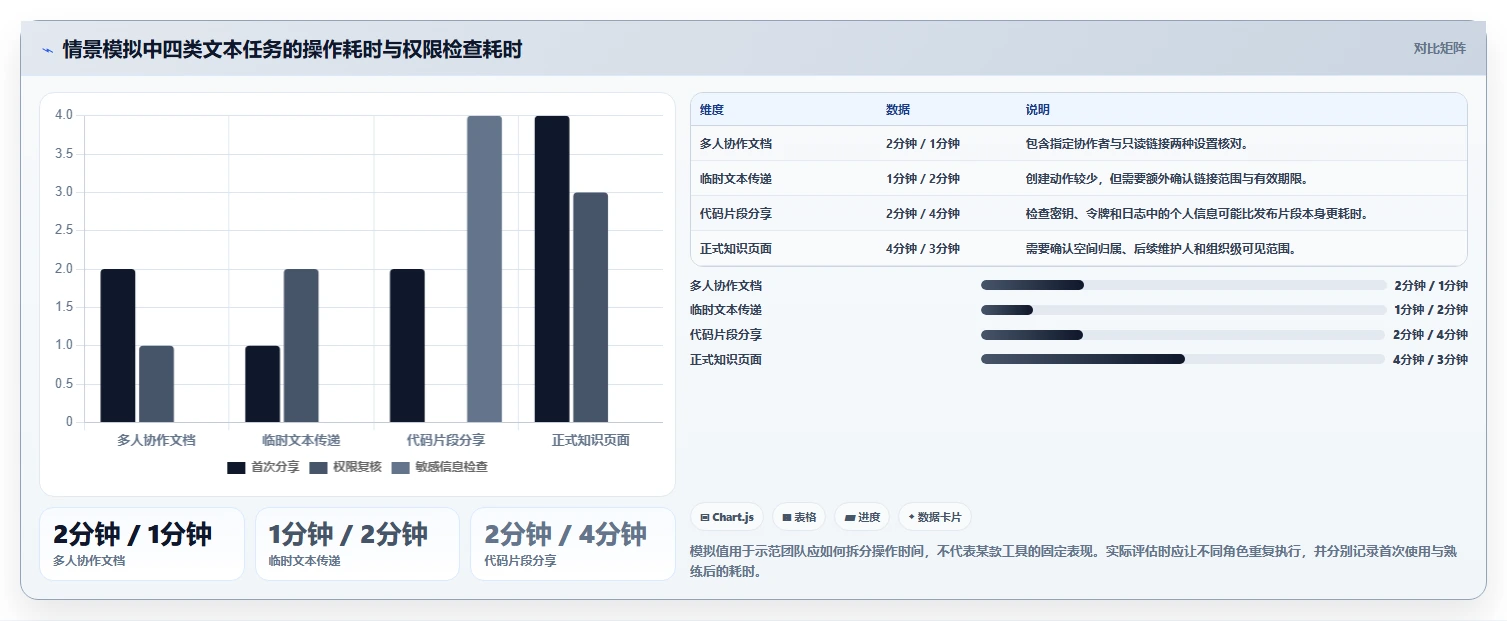
Task: Click the lightning icon beside the title
Action: (47, 50)
